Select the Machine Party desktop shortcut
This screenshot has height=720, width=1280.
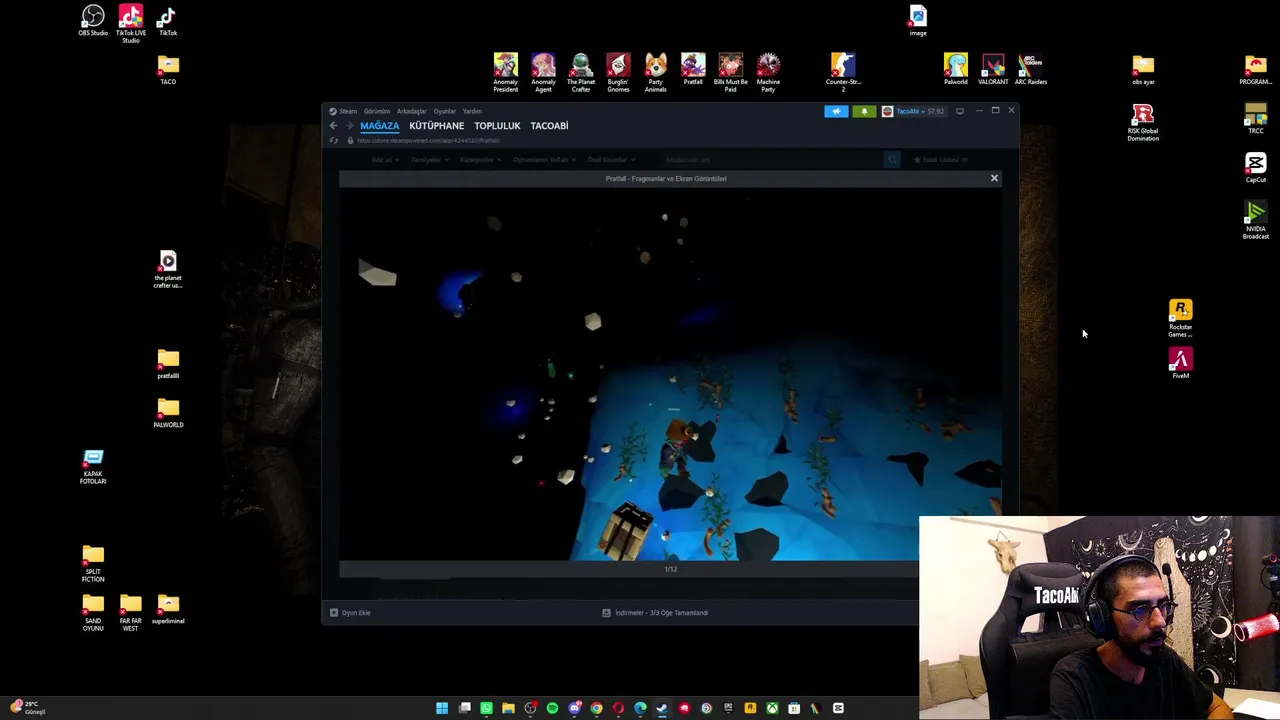click(x=768, y=73)
